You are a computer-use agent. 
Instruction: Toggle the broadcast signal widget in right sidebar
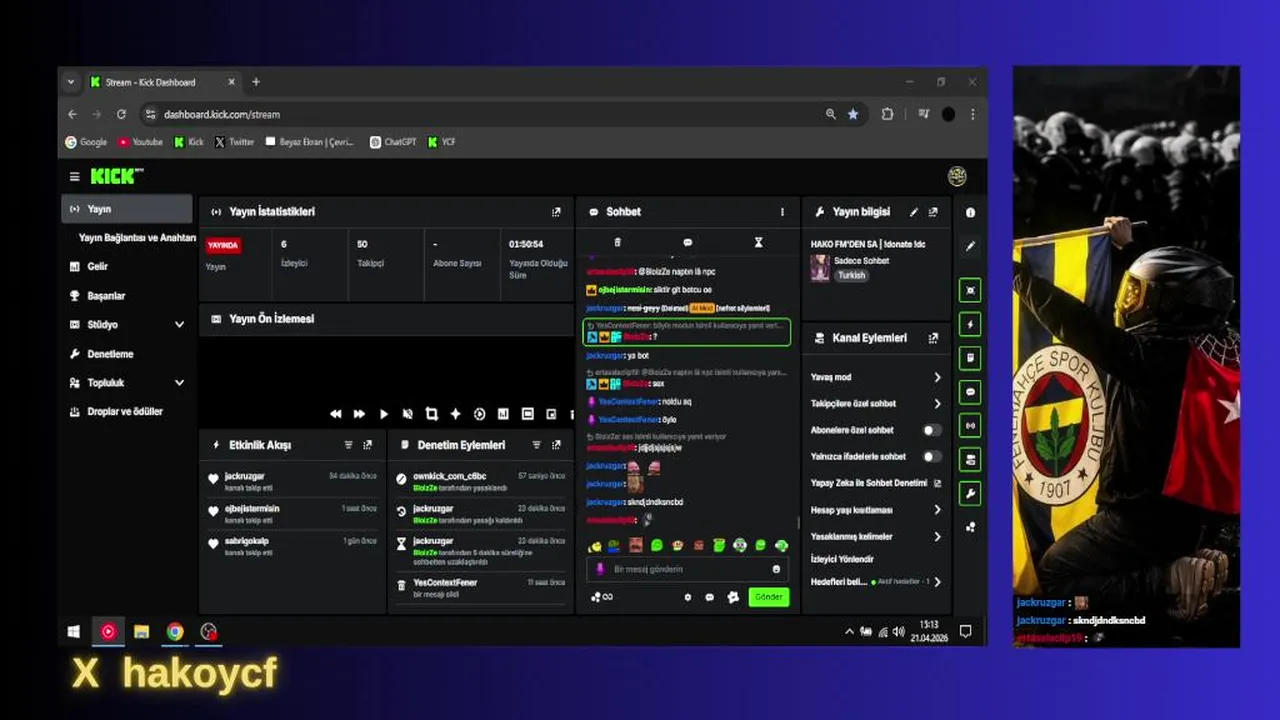click(x=970, y=425)
